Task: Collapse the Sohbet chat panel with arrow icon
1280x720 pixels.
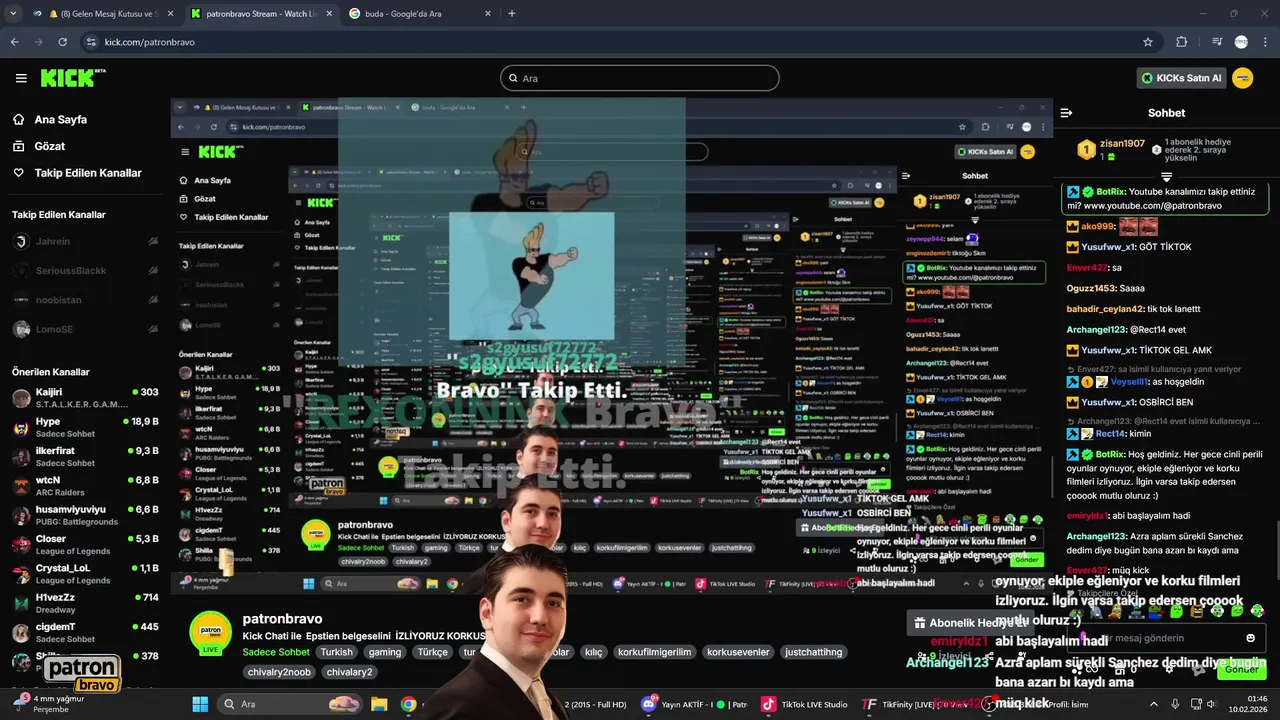Action: click(x=1066, y=113)
